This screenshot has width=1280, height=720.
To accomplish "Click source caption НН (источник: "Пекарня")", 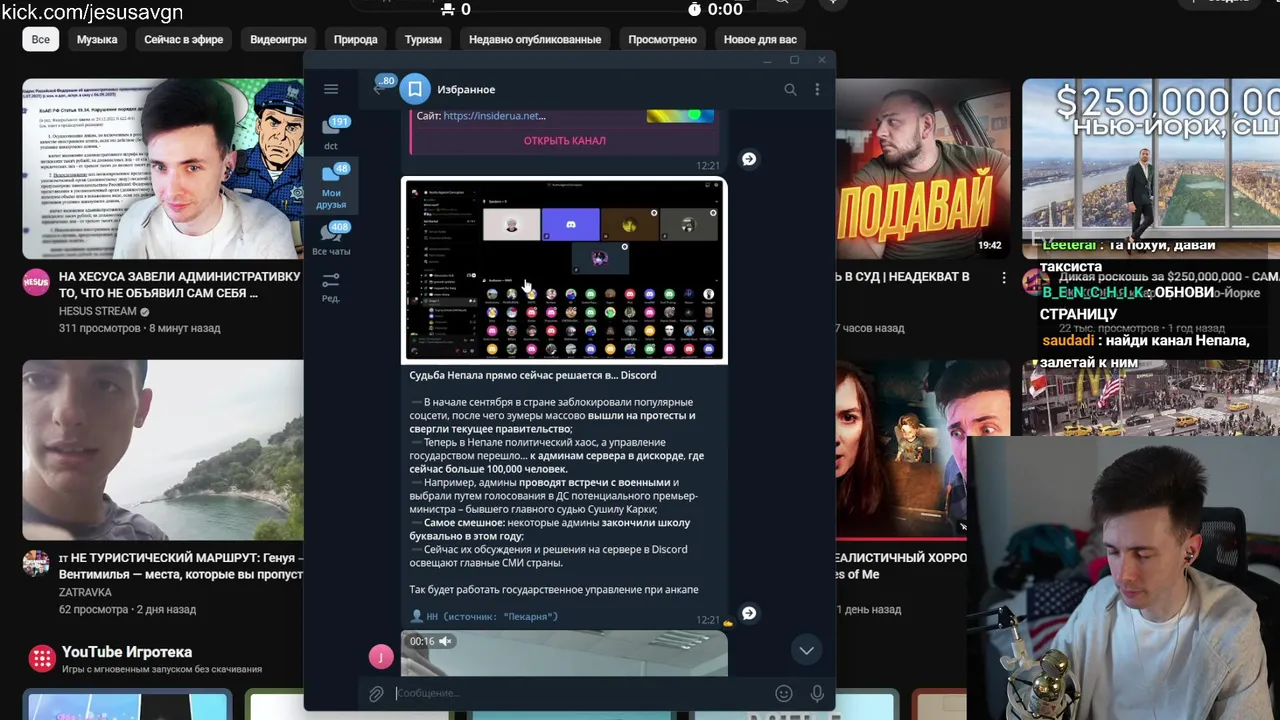I will [x=492, y=617].
